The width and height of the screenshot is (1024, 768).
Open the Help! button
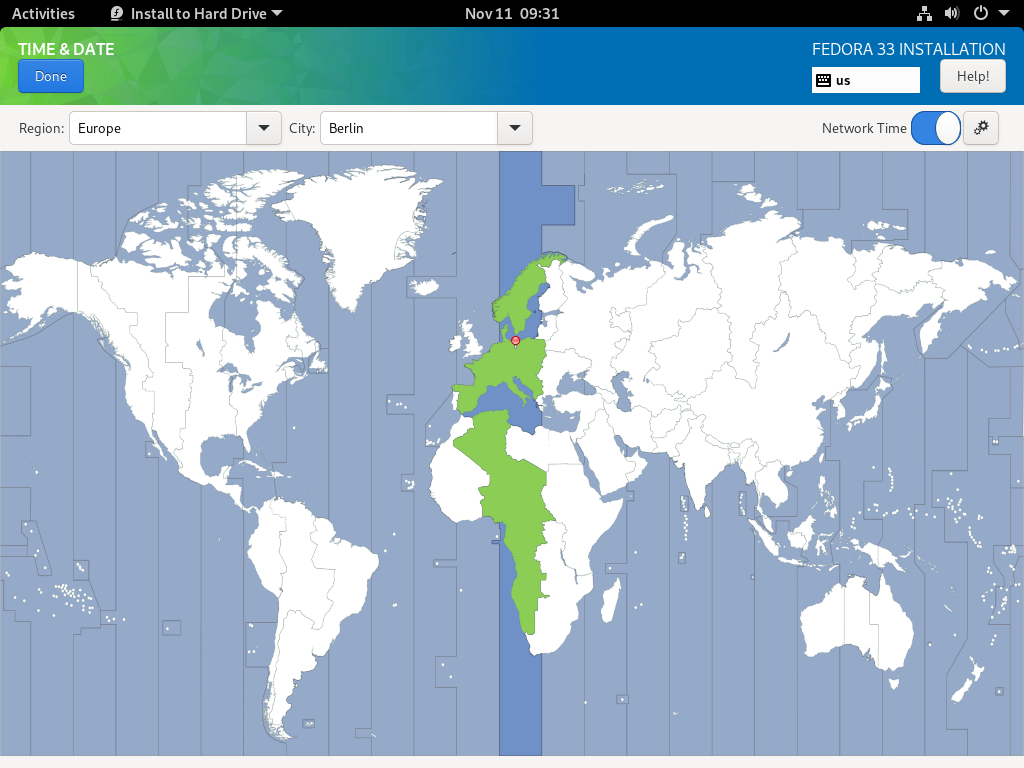[x=972, y=76]
